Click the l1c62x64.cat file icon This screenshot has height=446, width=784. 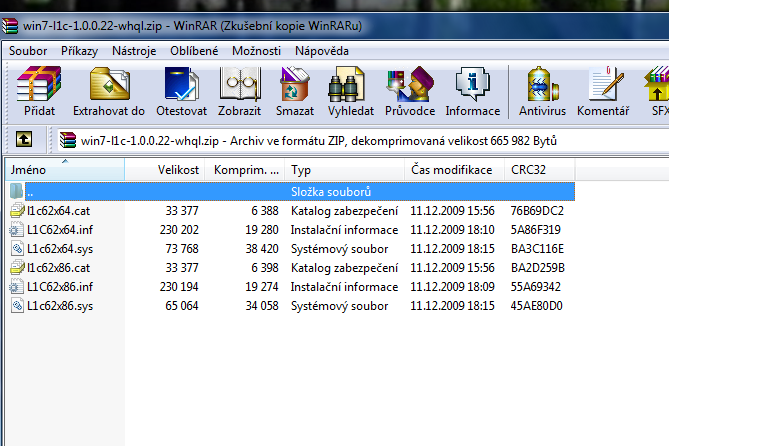(x=17, y=210)
